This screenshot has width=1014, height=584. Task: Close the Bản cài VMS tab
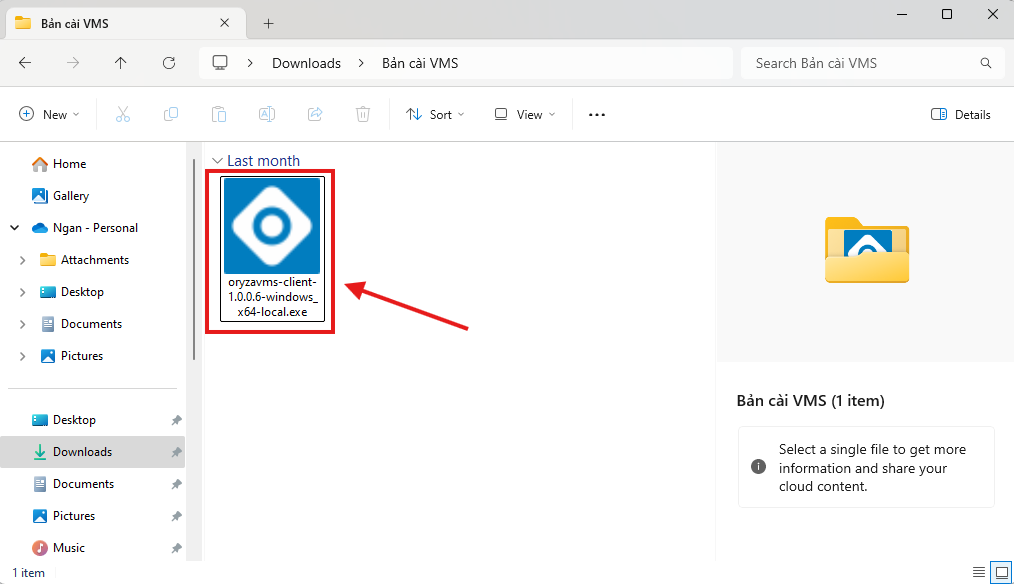(224, 23)
